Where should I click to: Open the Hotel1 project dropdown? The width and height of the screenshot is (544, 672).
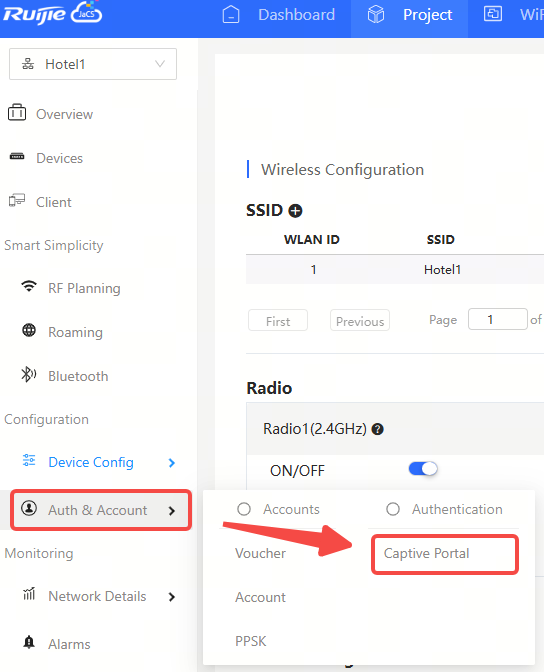93,64
